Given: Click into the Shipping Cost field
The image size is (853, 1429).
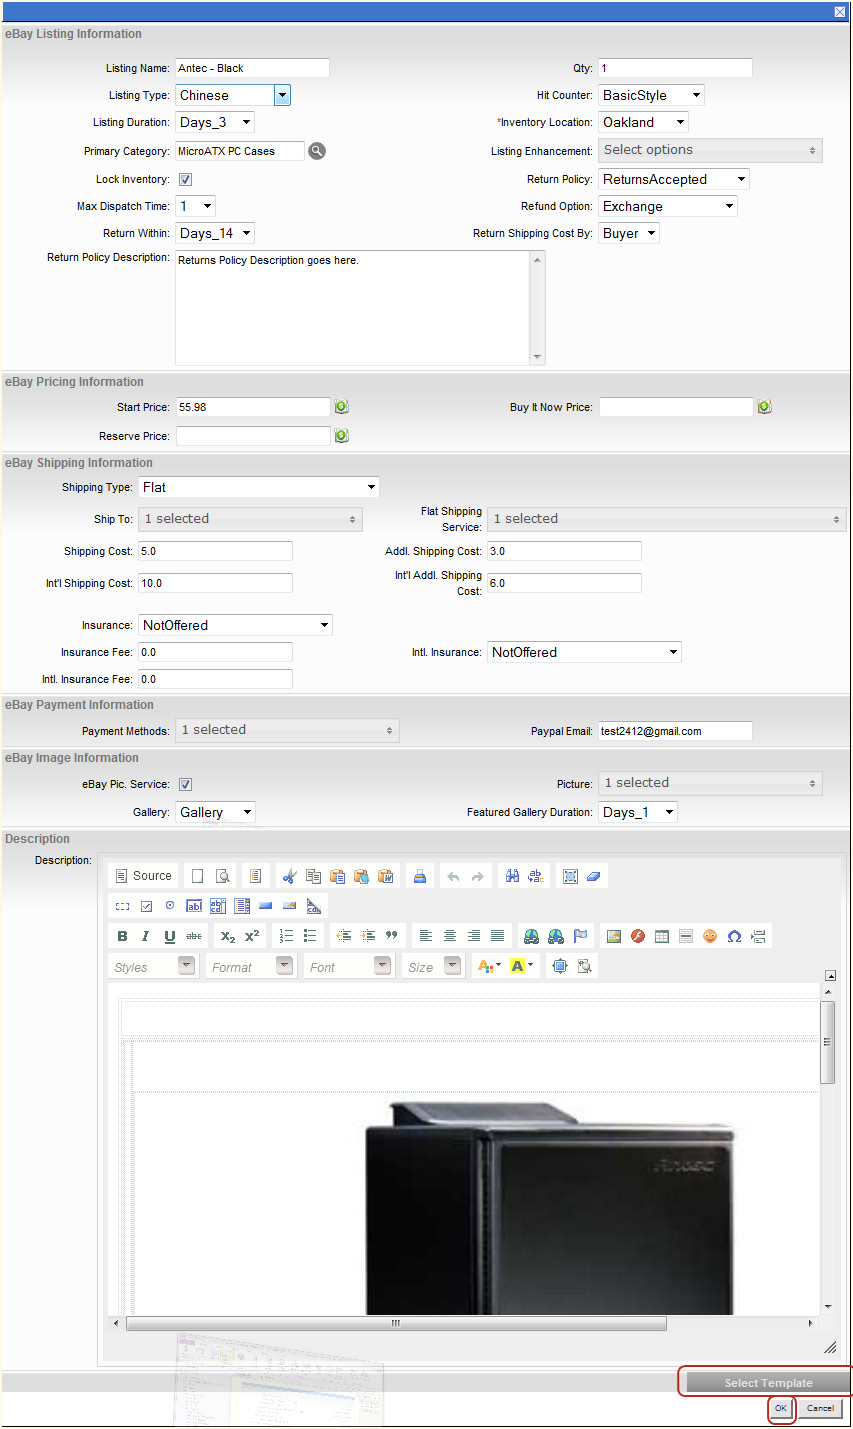Looking at the screenshot, I should (215, 551).
